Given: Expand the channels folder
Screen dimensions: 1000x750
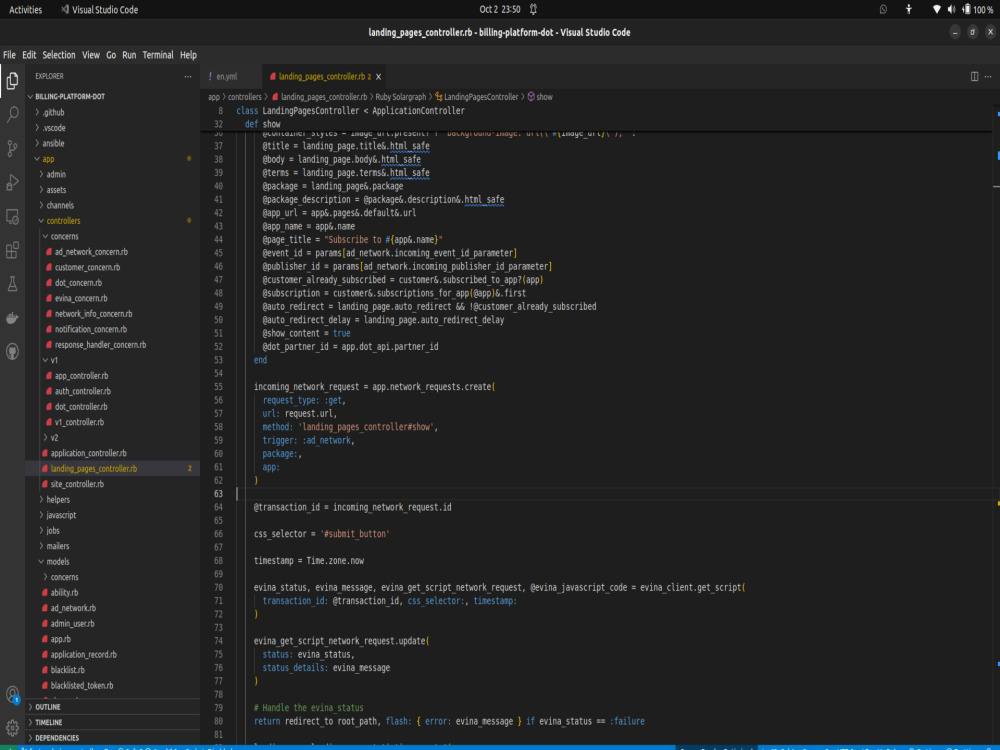Looking at the screenshot, I should 112,205.
